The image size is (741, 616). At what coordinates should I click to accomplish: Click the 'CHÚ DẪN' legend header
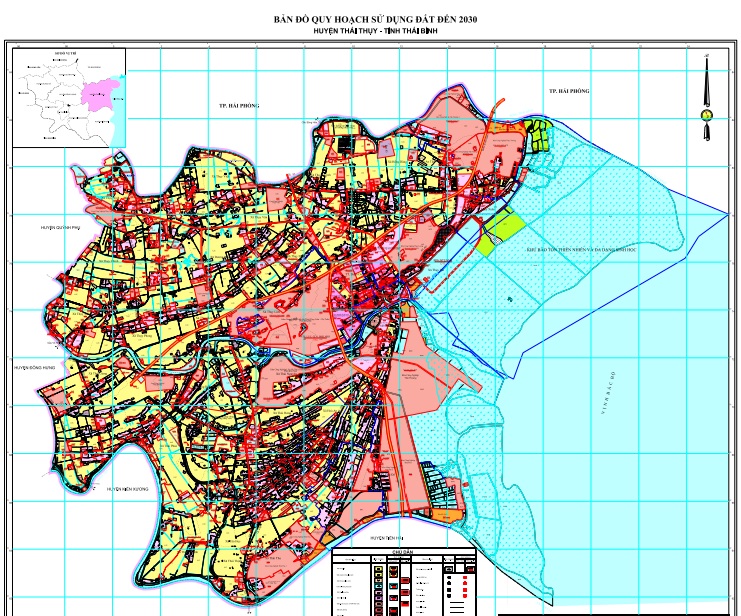[404, 552]
